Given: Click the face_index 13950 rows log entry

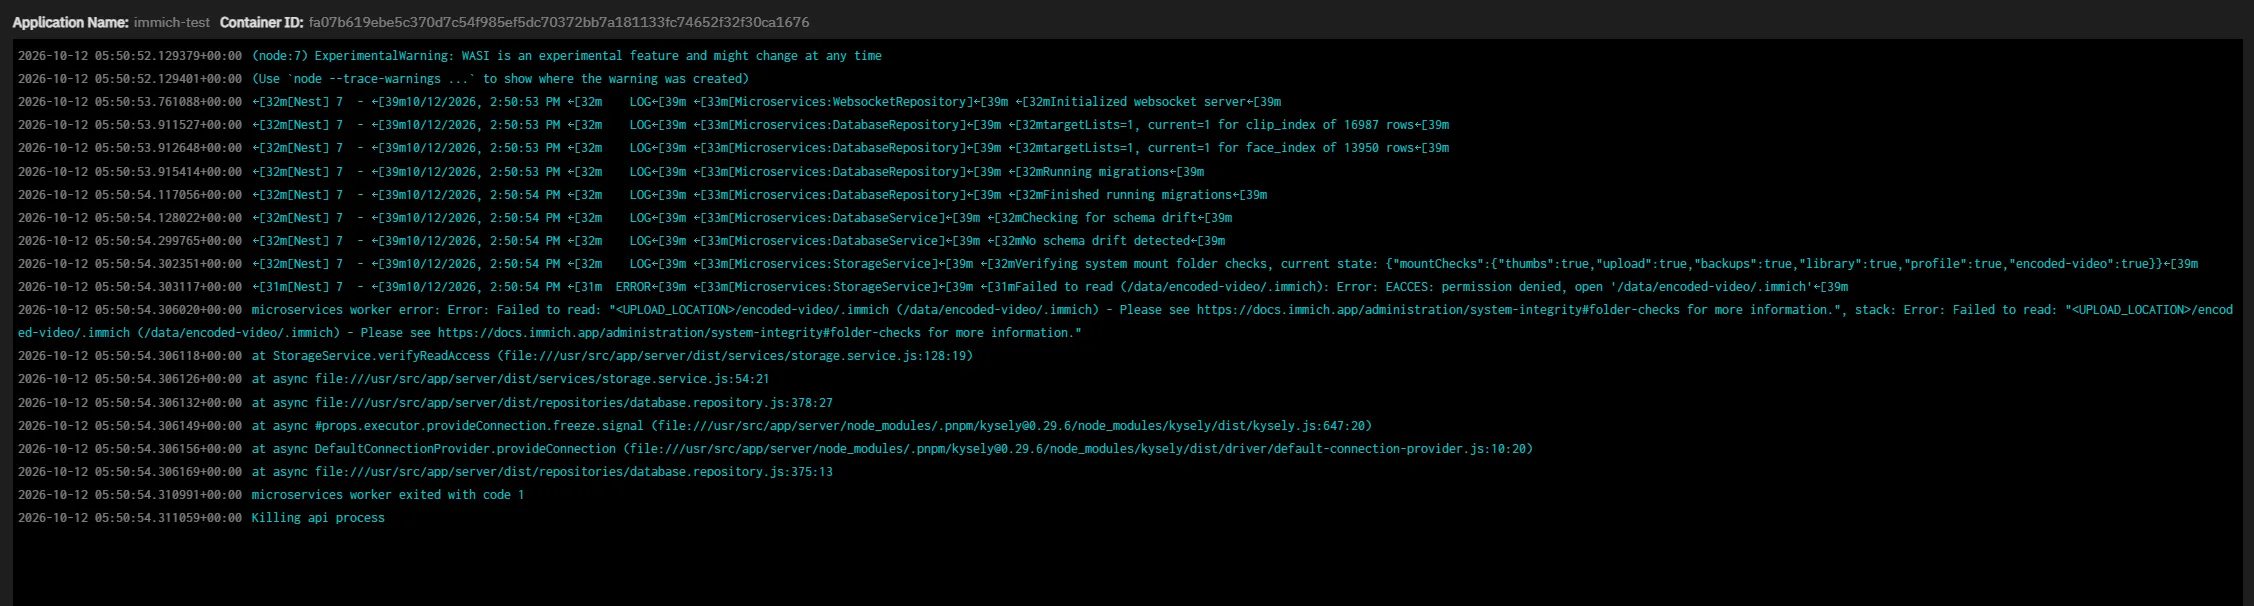Looking at the screenshot, I should [733, 148].
